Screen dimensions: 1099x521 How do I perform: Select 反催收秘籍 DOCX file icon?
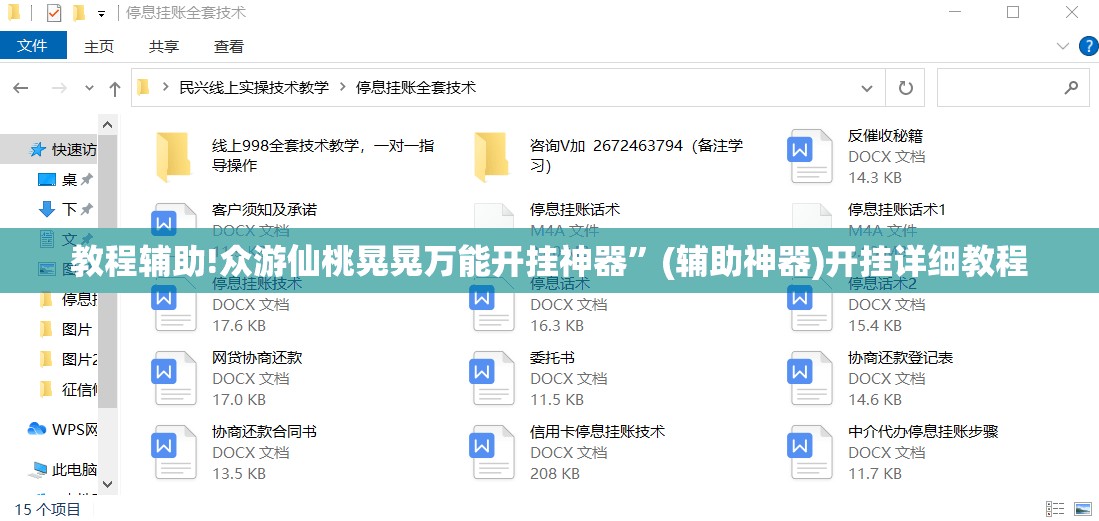[811, 156]
